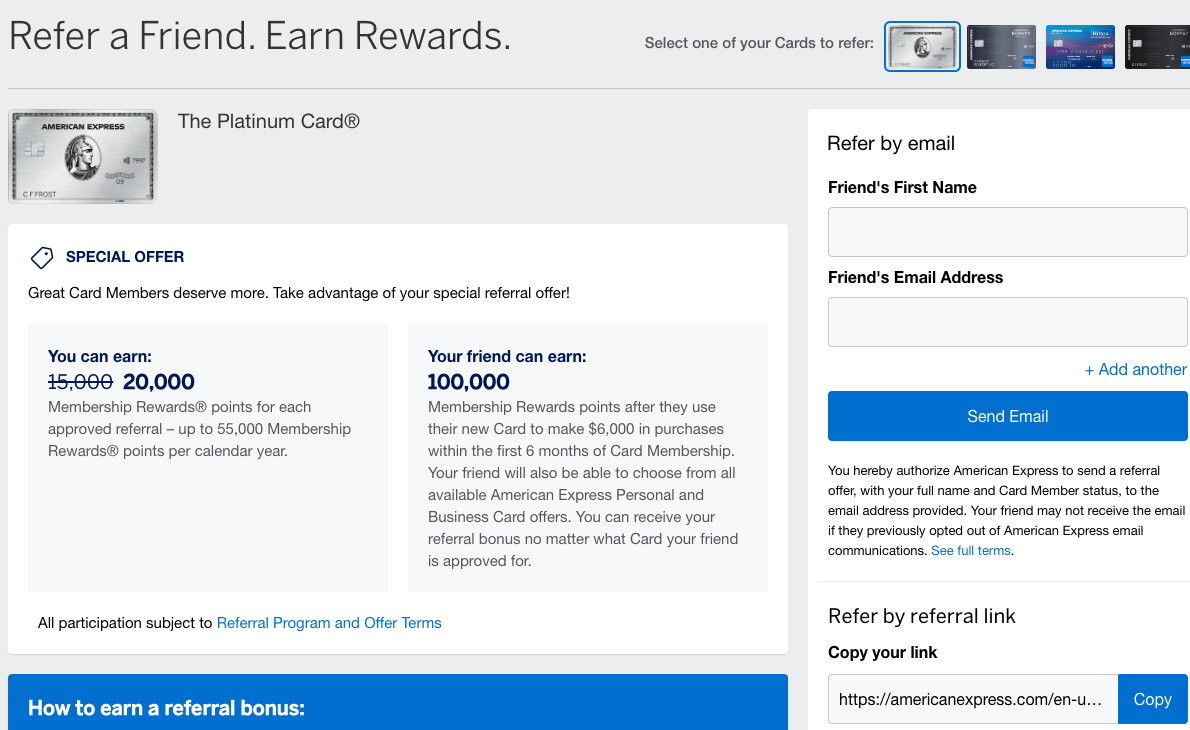
Task: Select the partially visible black Bonvoy card at the far right
Action: click(1157, 47)
